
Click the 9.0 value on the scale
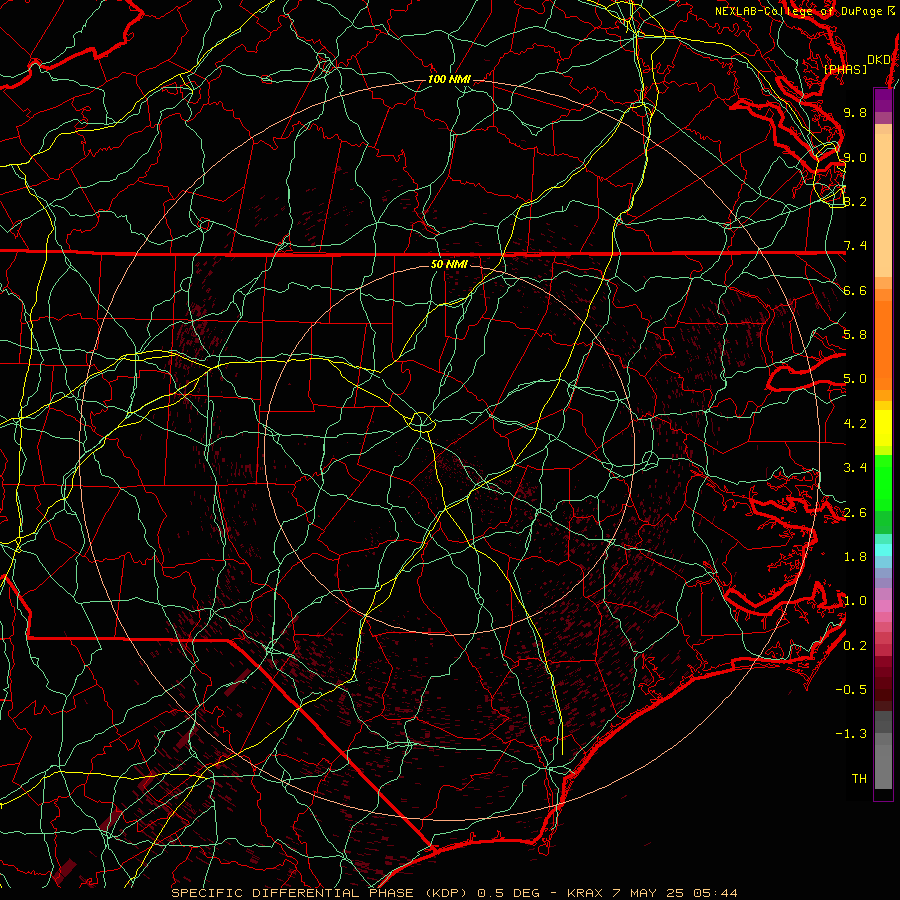tap(855, 157)
